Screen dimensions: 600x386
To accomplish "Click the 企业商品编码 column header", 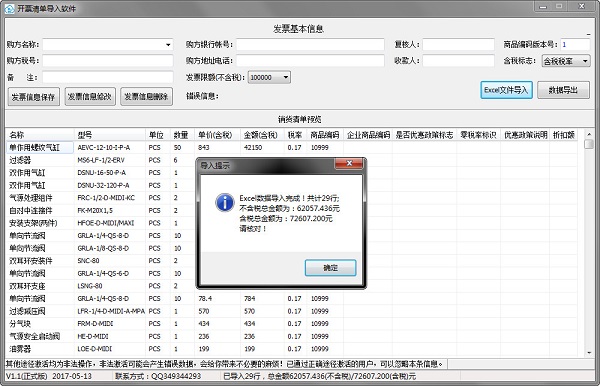I will tap(368, 135).
